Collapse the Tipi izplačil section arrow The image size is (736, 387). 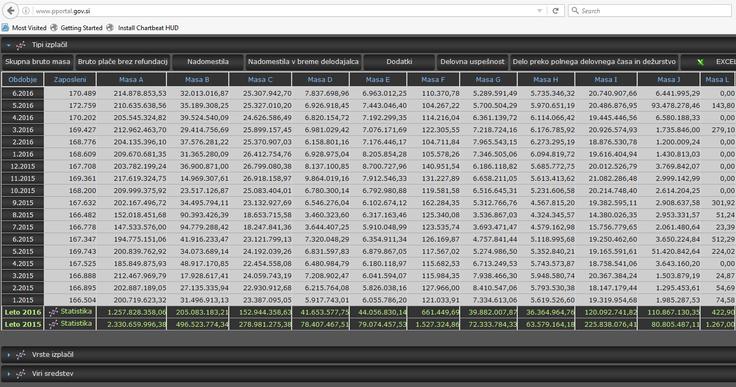pyautogui.click(x=8, y=45)
